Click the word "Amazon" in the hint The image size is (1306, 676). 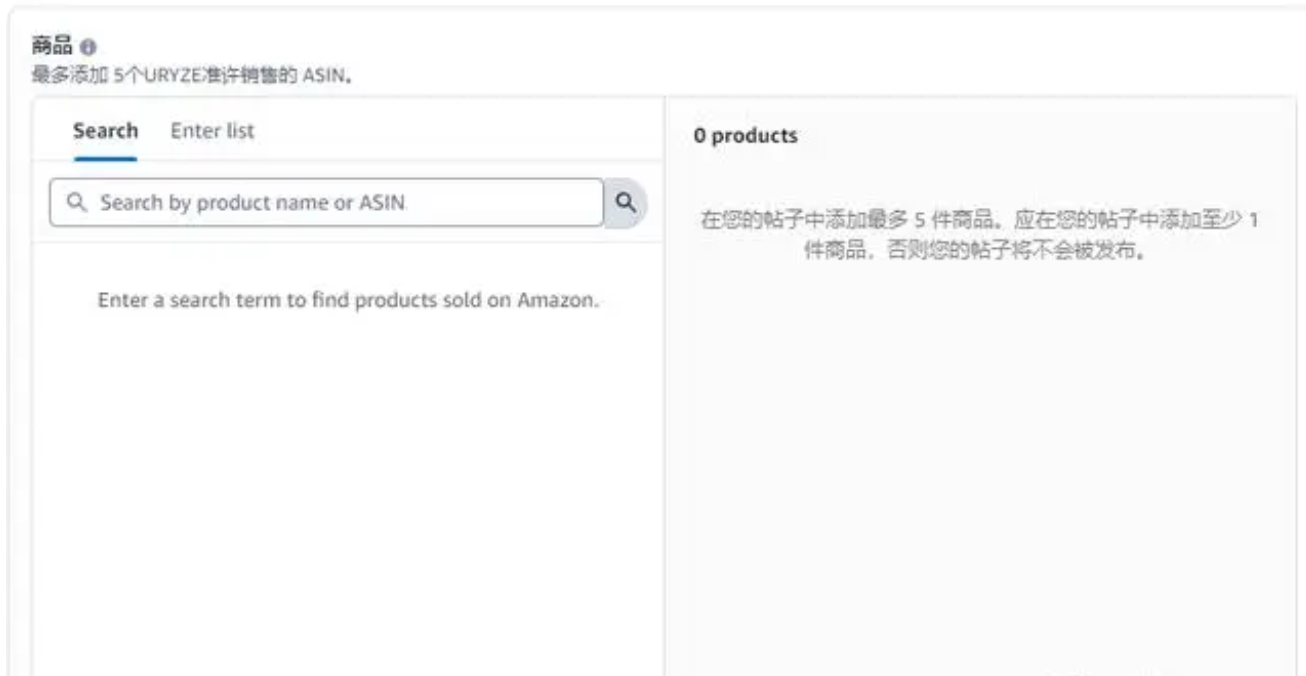tap(556, 301)
